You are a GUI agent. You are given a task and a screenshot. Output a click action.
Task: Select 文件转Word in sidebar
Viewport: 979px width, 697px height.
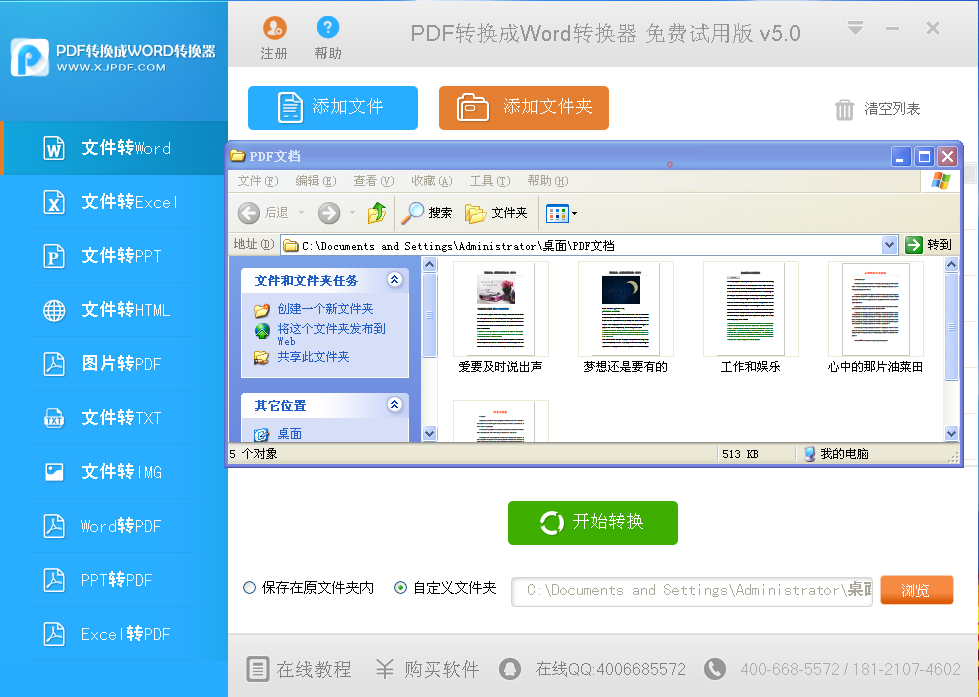[115, 148]
